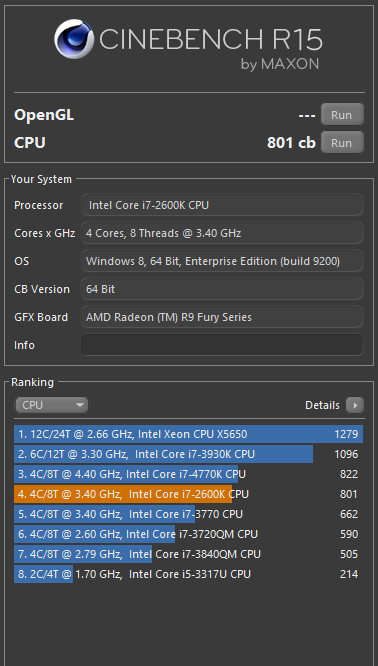Image resolution: width=378 pixels, height=666 pixels.
Task: Click the Details label in Ranking
Action: tap(322, 406)
